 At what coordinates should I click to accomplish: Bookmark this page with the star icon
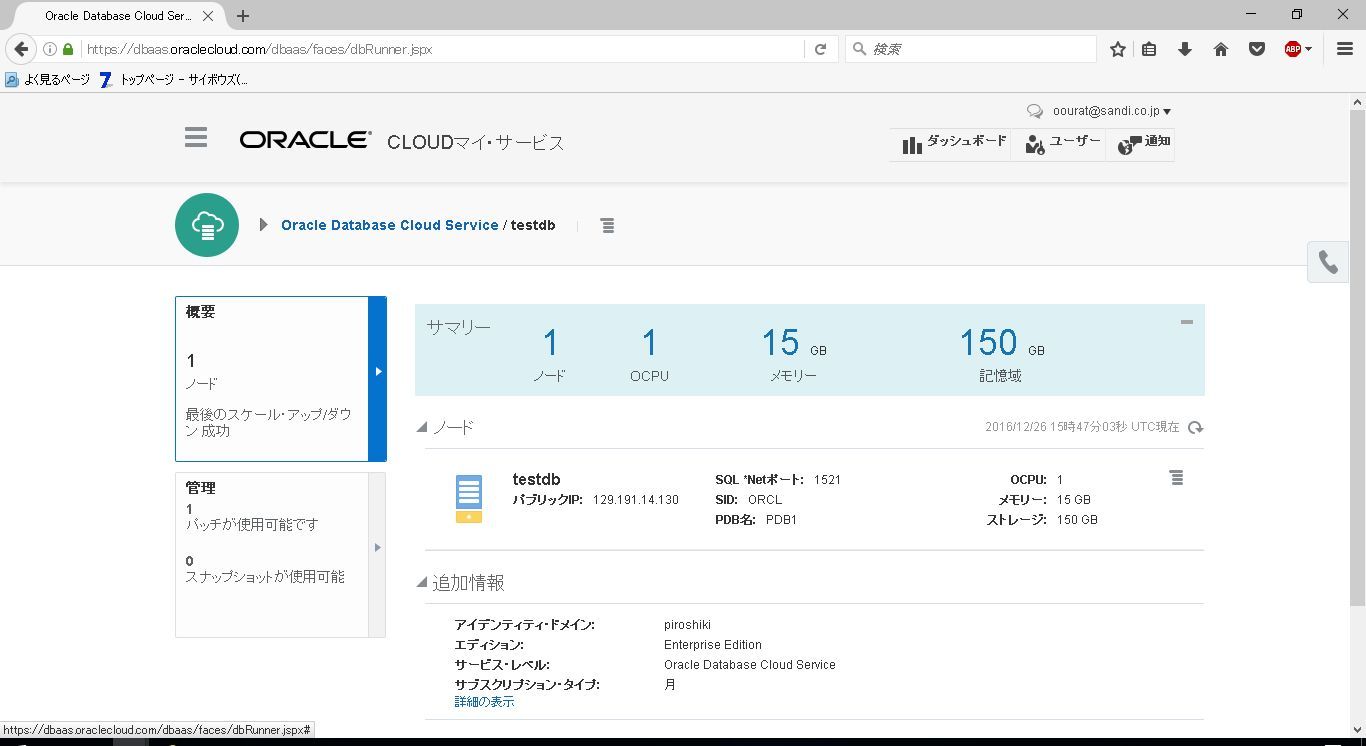[x=1118, y=49]
